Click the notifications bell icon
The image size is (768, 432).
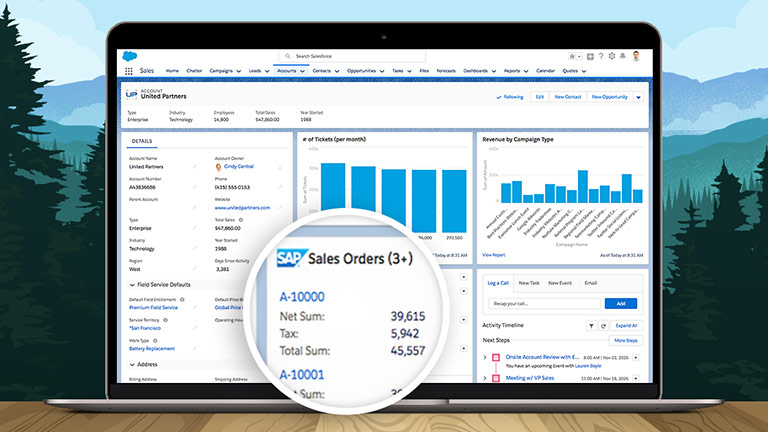coord(621,56)
